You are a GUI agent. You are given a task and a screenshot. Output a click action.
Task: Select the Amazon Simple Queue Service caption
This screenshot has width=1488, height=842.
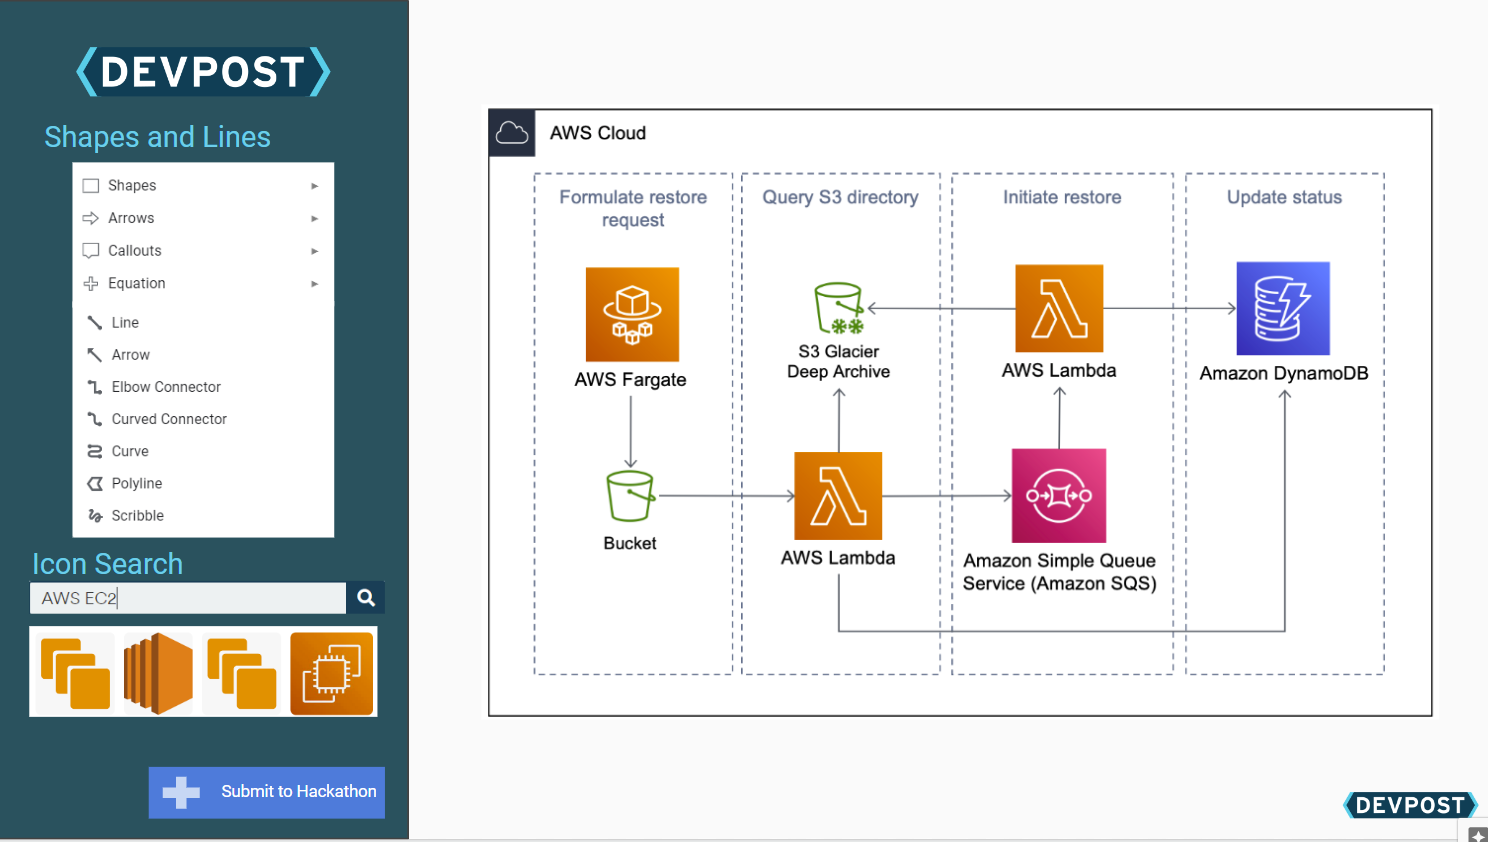pyautogui.click(x=1059, y=572)
